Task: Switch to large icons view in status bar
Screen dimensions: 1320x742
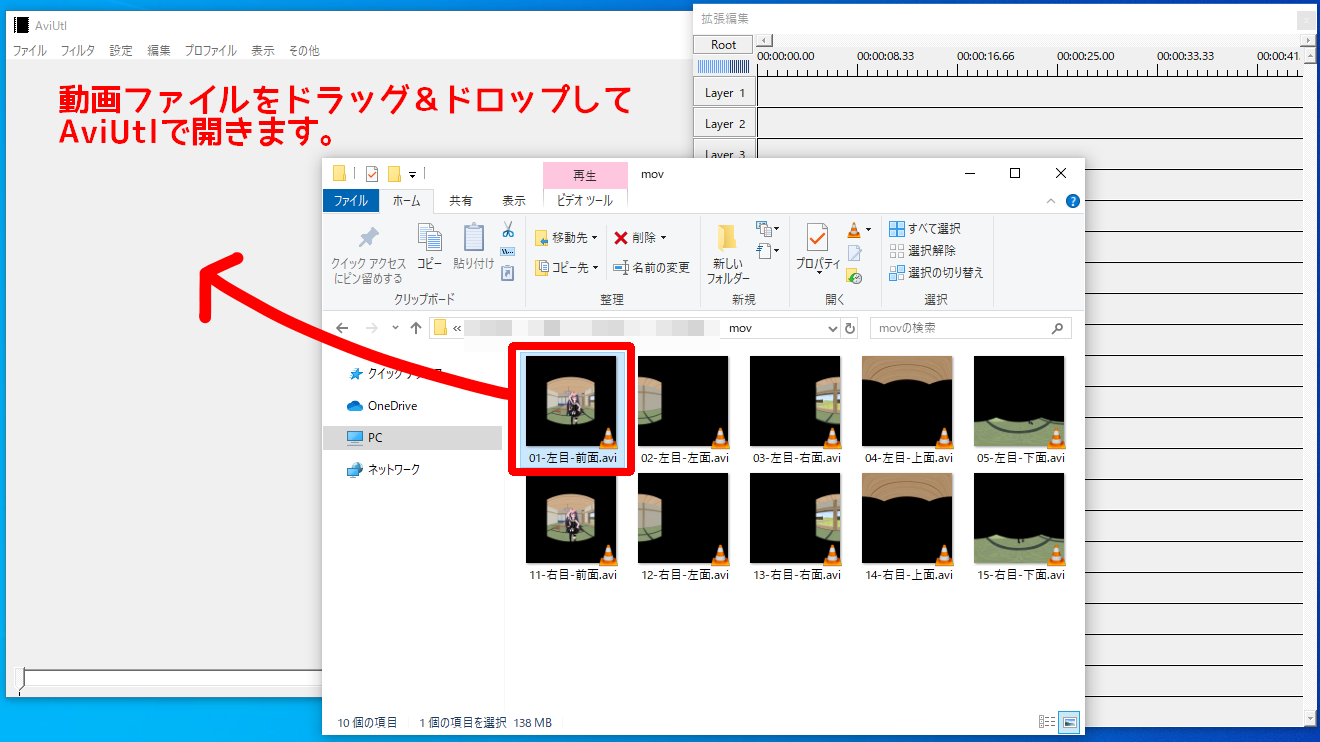Action: pos(1069,722)
